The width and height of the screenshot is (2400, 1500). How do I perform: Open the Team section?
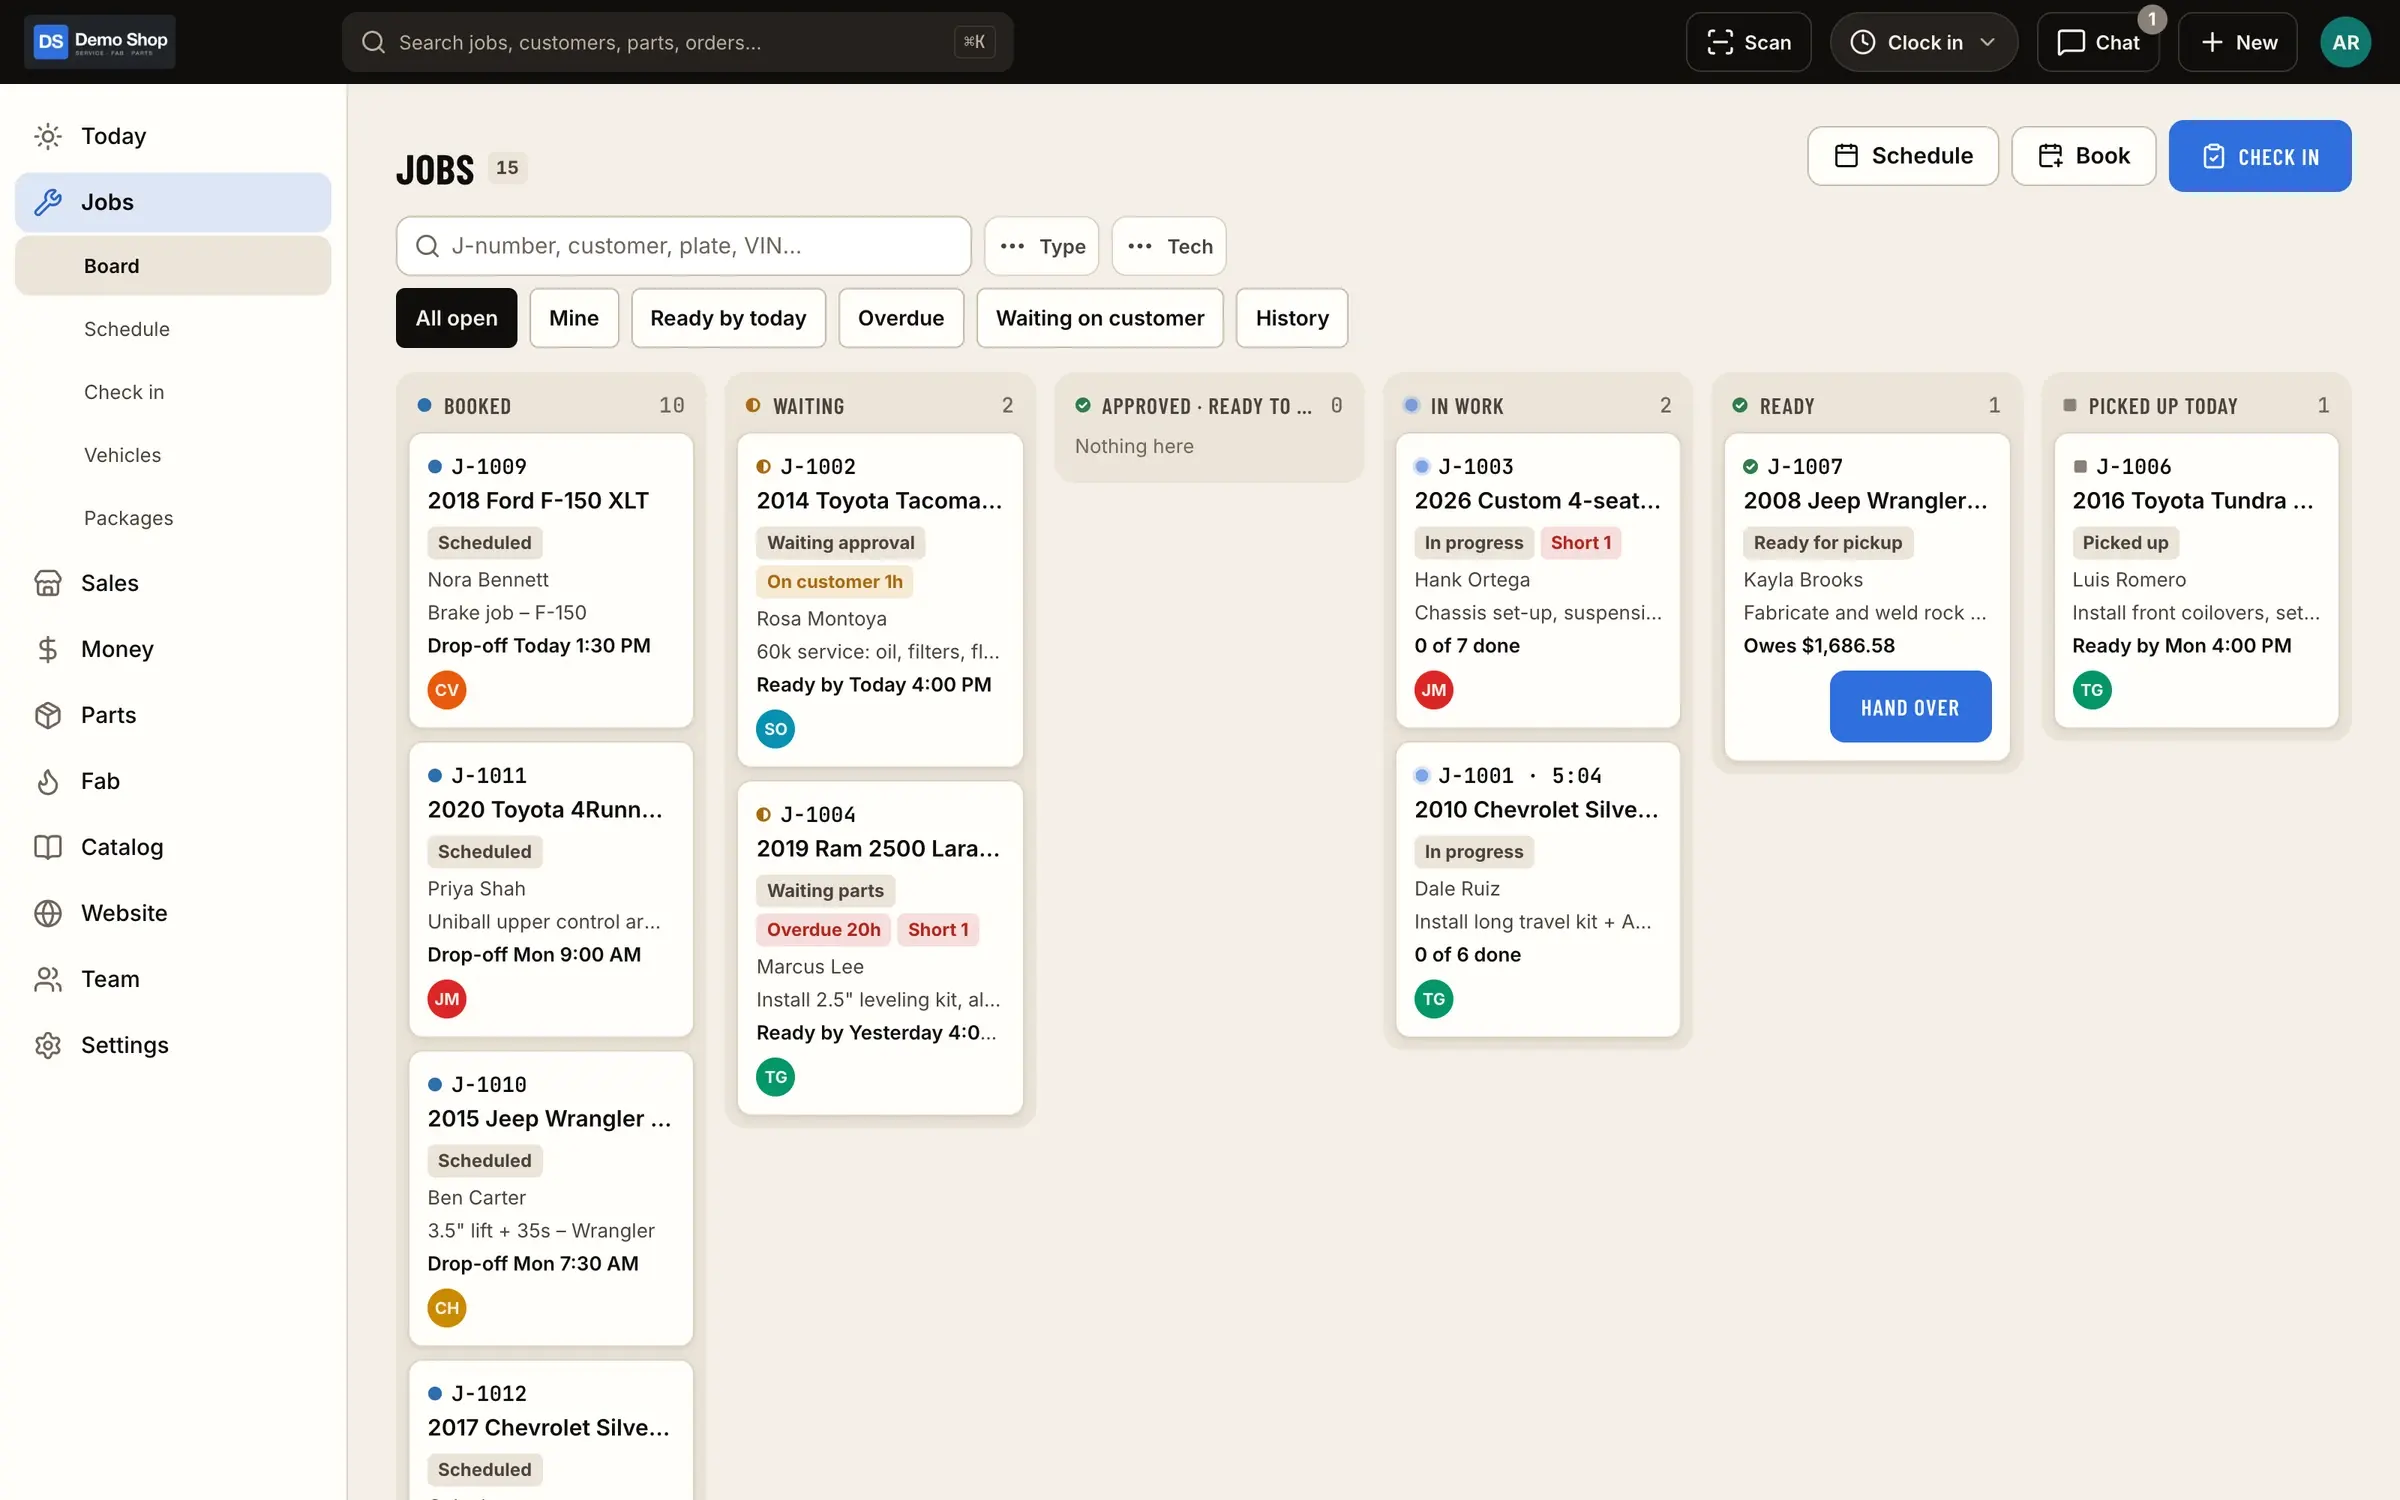pos(173,979)
